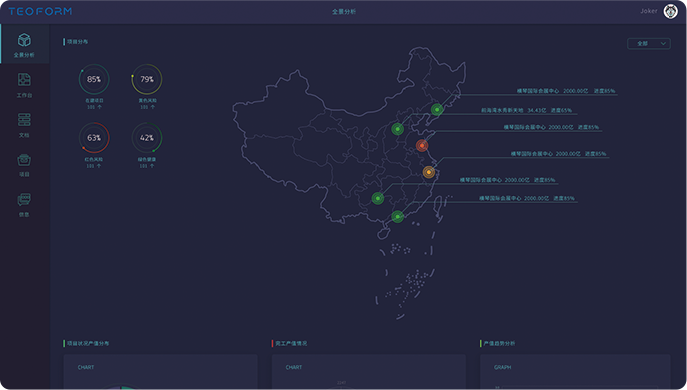Click the TEOFORM logo
Viewport: 687px width, 390px height.
coord(40,11)
